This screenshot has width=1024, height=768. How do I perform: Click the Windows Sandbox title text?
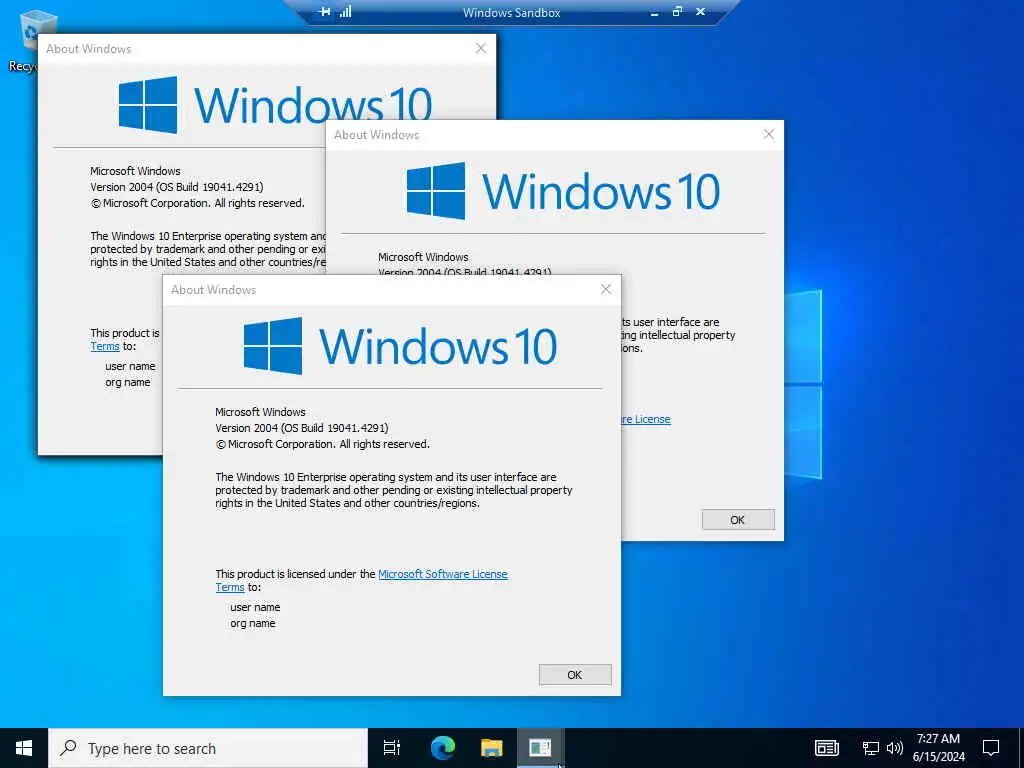[x=511, y=12]
